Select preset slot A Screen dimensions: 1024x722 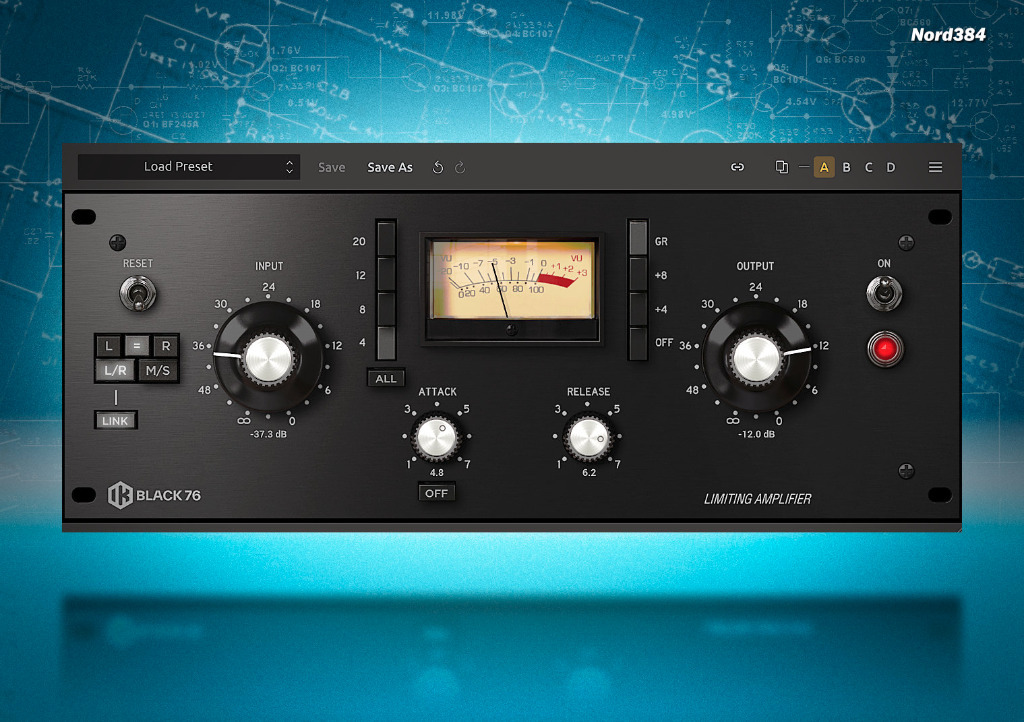pyautogui.click(x=824, y=168)
